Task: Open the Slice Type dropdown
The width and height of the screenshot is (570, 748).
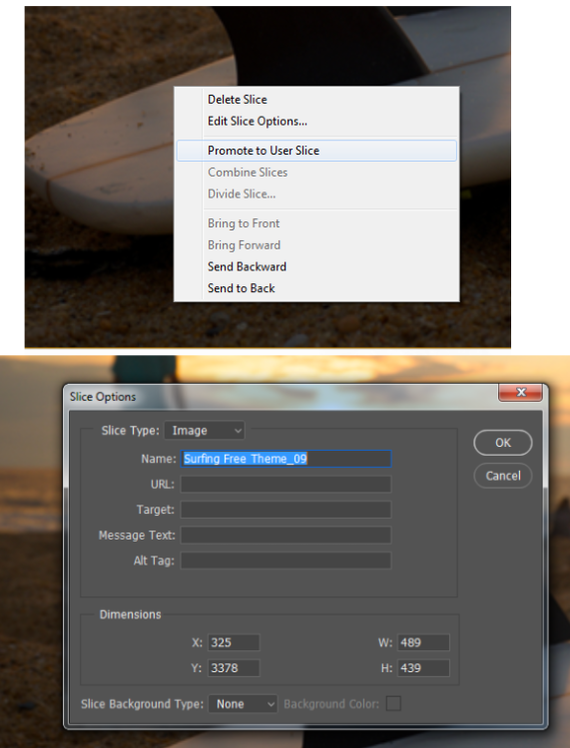Action: (x=205, y=431)
